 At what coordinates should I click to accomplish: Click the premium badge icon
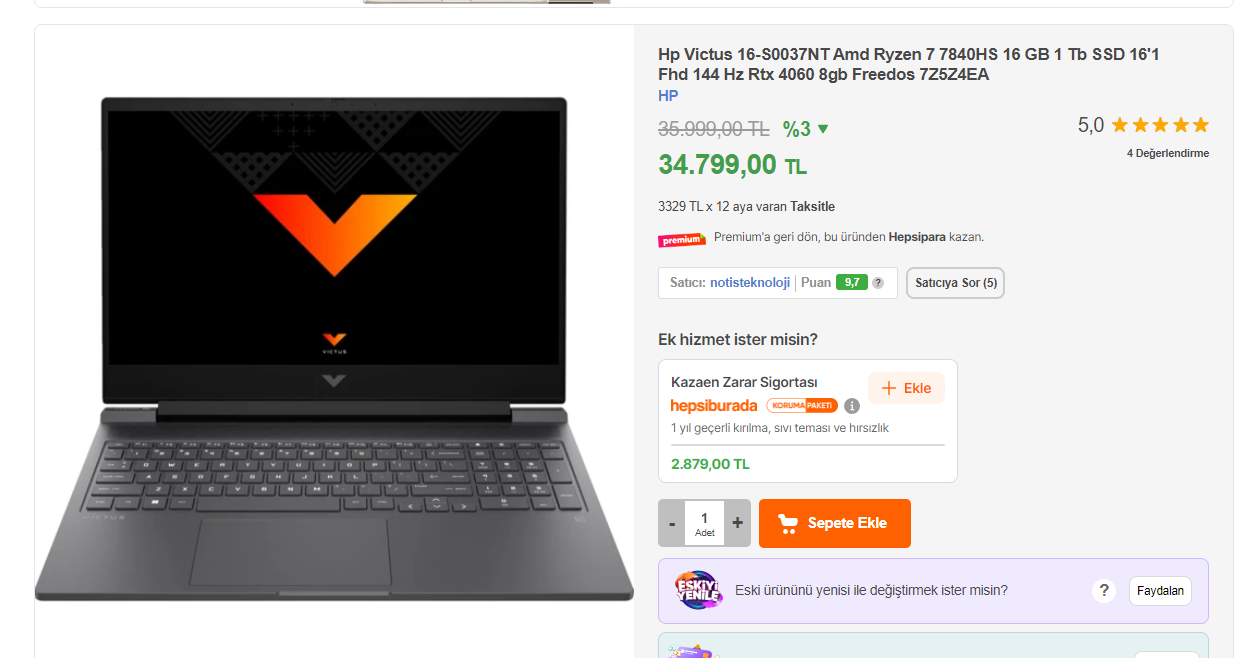(681, 239)
